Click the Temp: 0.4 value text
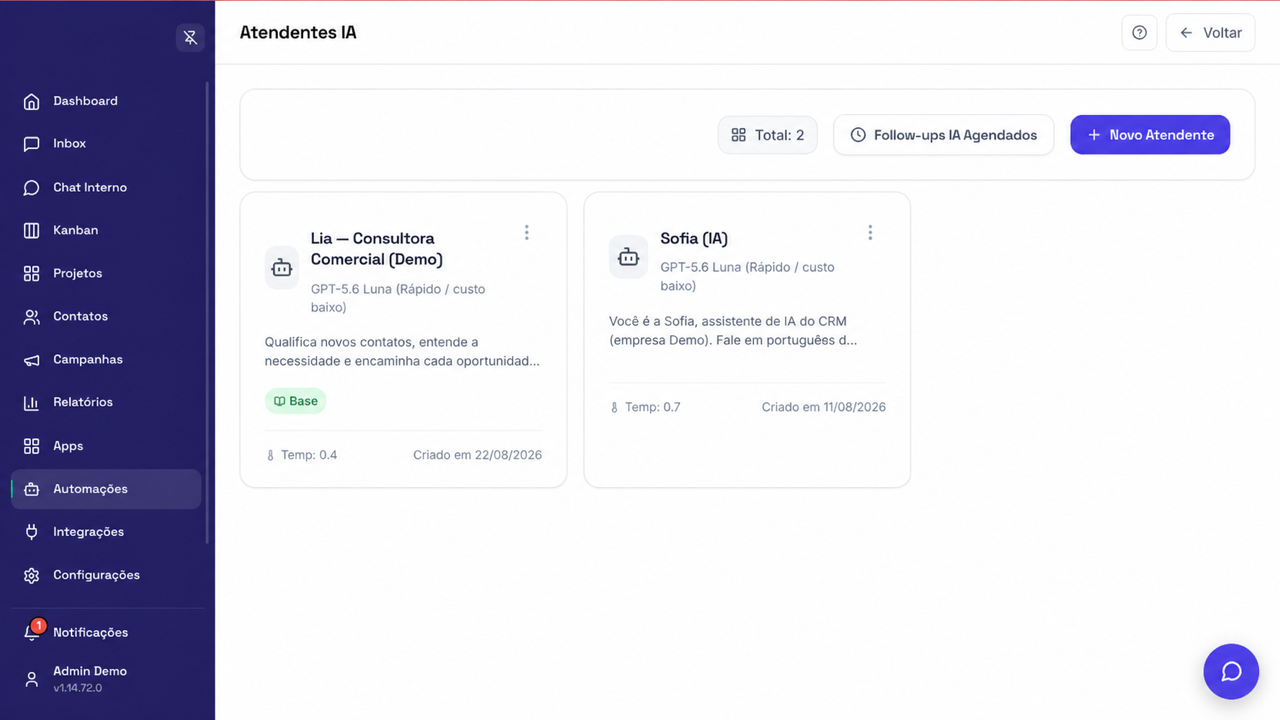This screenshot has width=1280, height=720. tap(309, 455)
